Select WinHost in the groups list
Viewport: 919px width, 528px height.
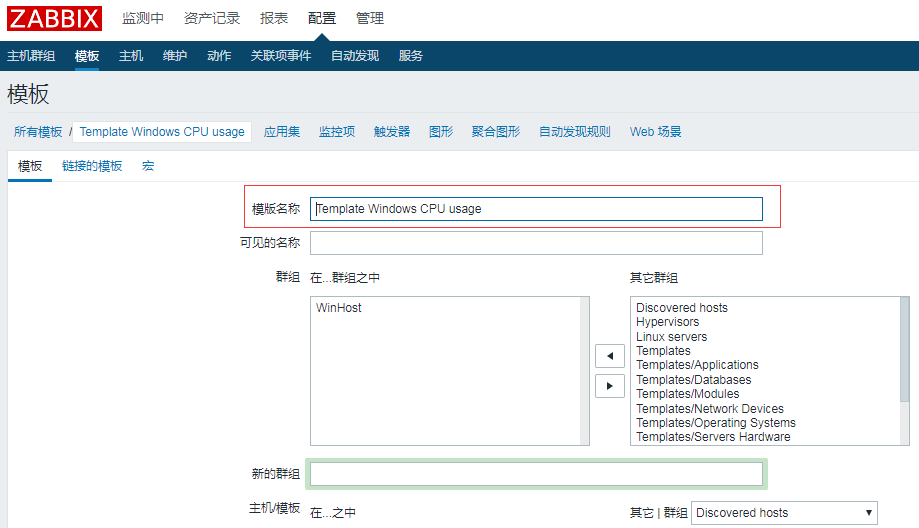tap(339, 308)
